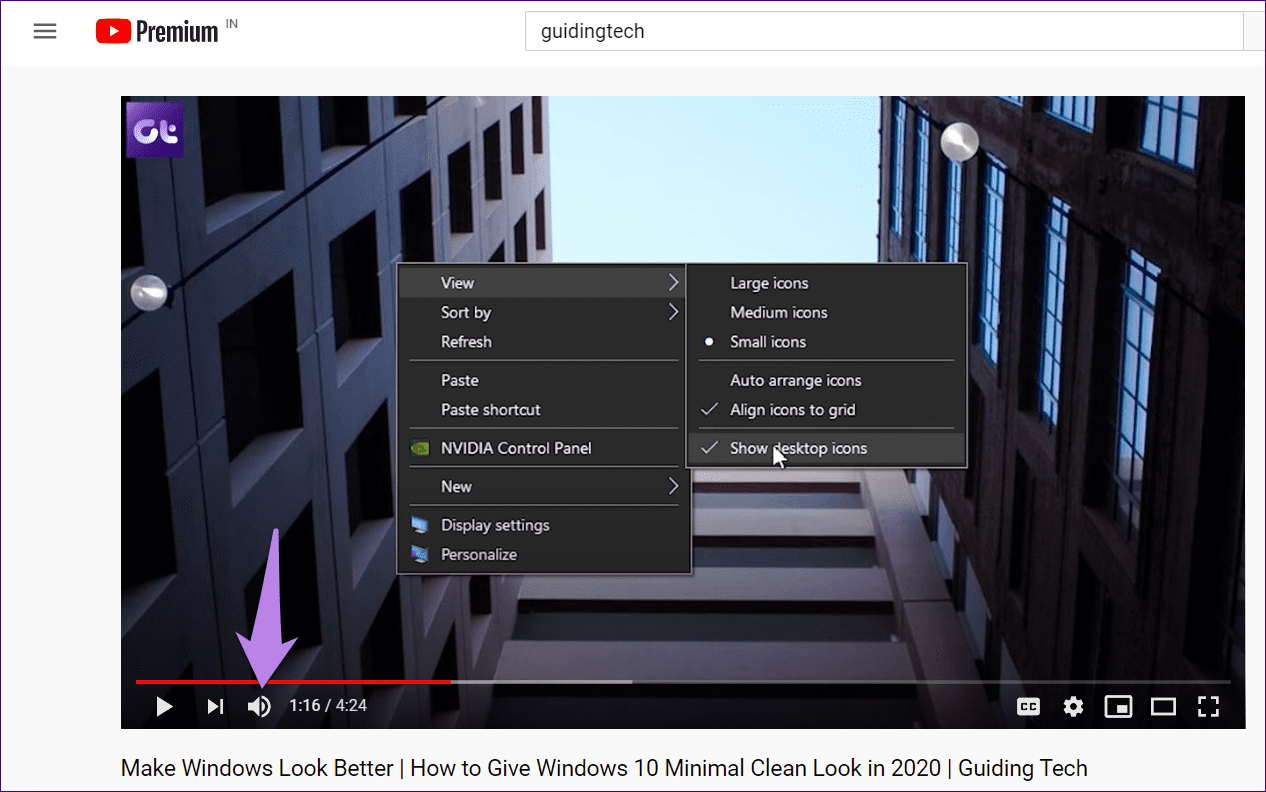The image size is (1266, 792).
Task: Enable Auto arrange icons option
Action: [796, 380]
